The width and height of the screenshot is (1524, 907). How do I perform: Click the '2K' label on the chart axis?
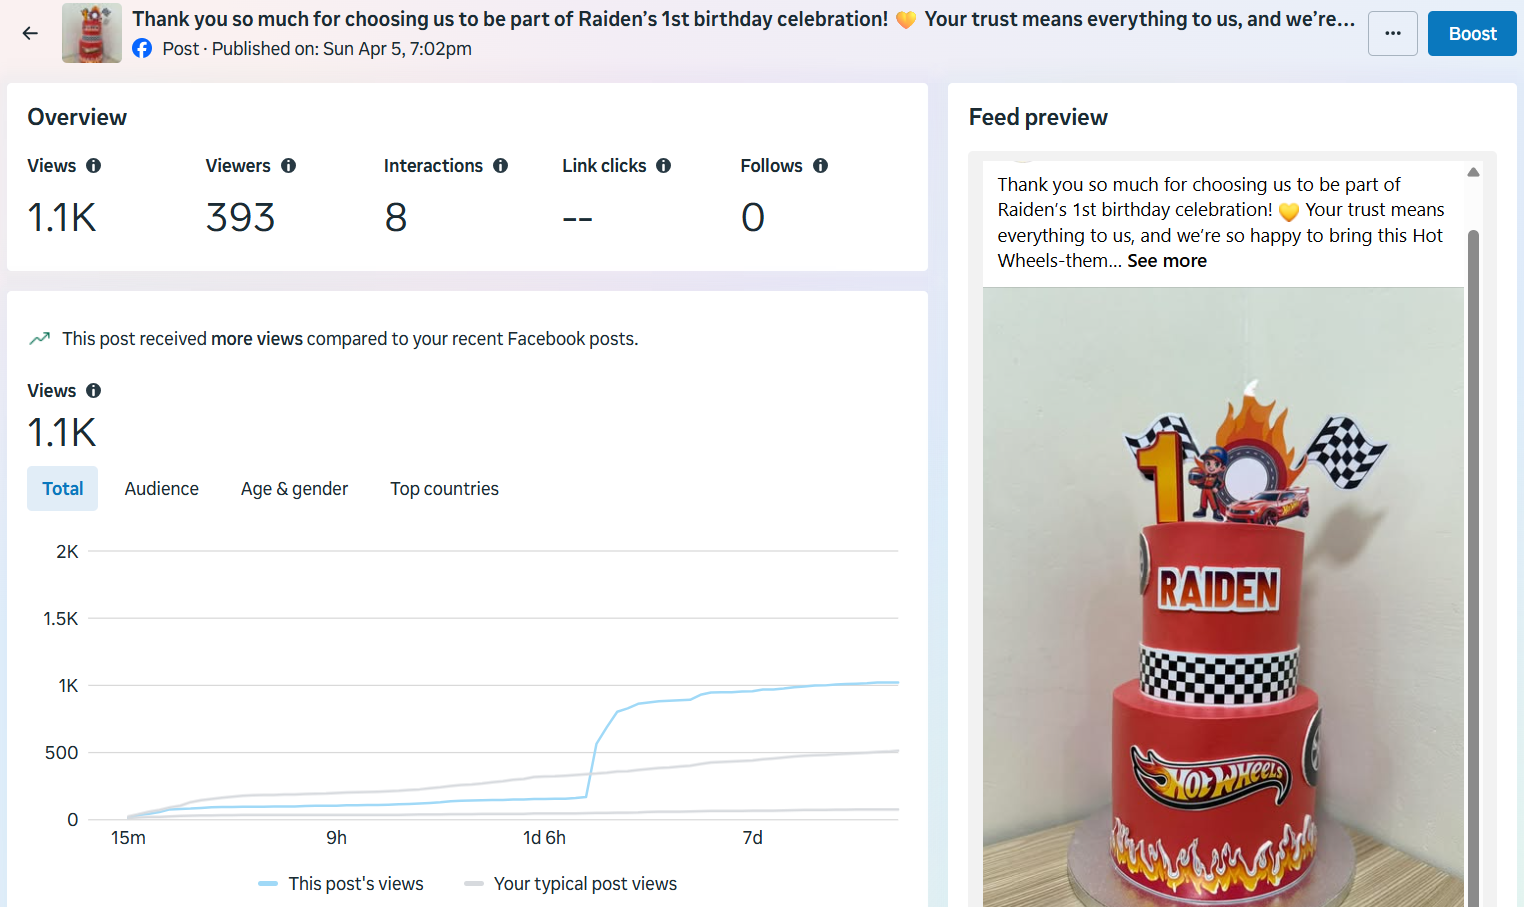(x=67, y=552)
